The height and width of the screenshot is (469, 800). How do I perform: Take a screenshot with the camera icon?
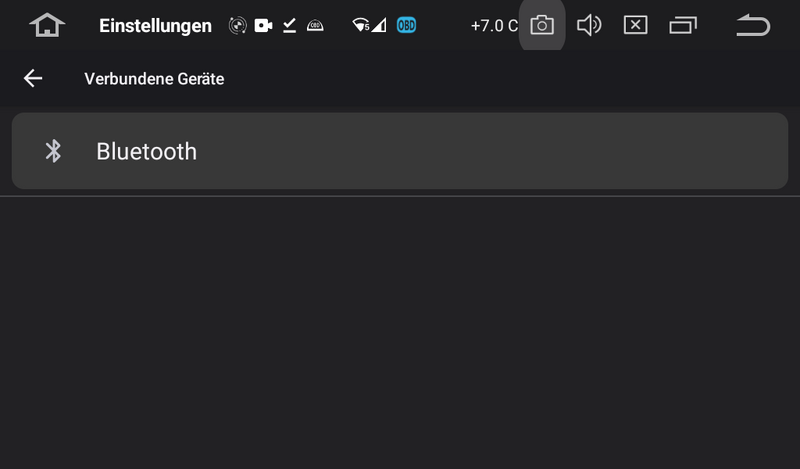point(542,26)
